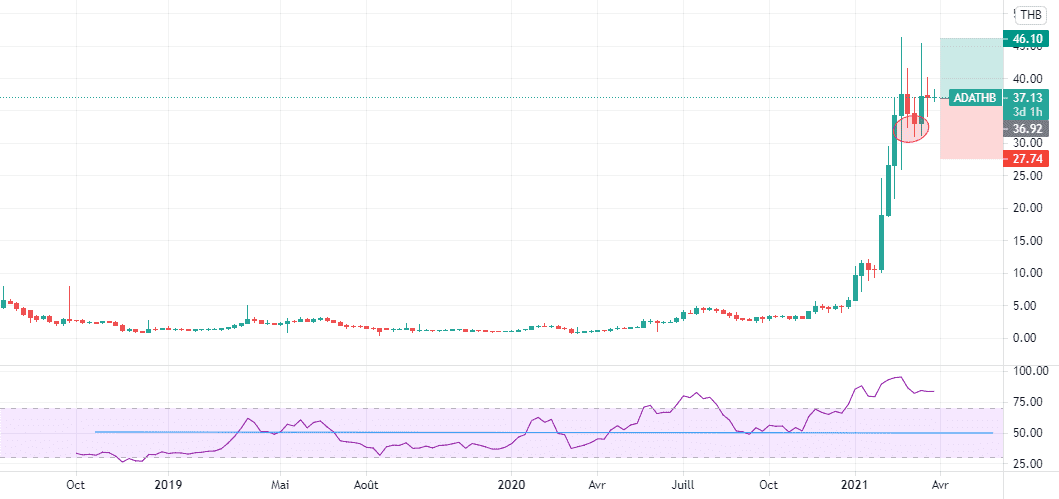Select the blue horizontal line in the RSI pane
Viewport: 1059px width, 499px height.
544,432
